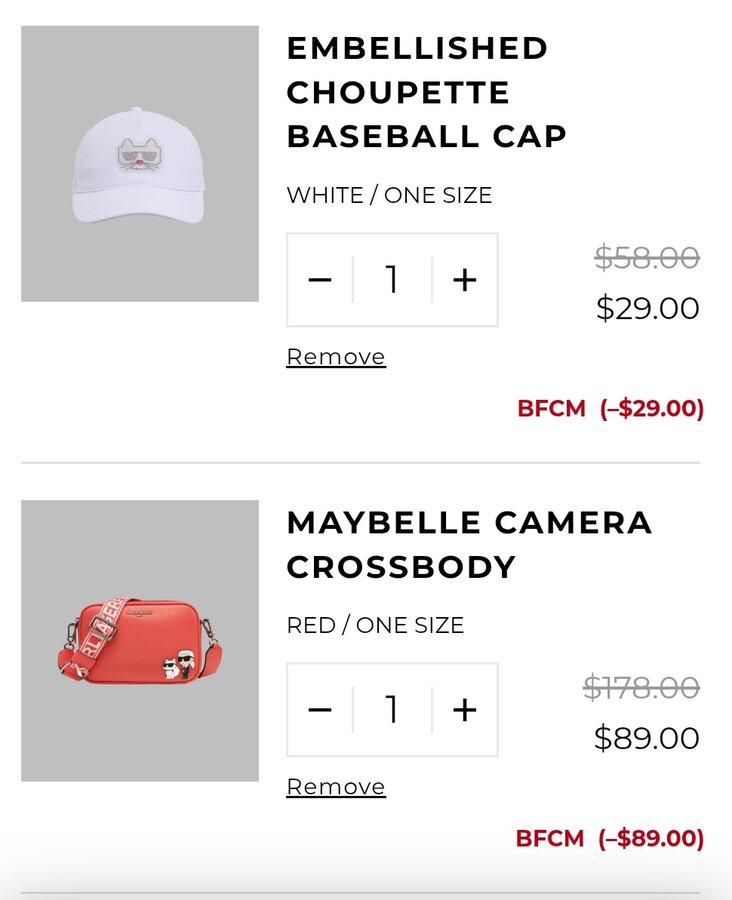
Task: Click the plus icon for Maybelle Crossbody
Action: coord(465,710)
